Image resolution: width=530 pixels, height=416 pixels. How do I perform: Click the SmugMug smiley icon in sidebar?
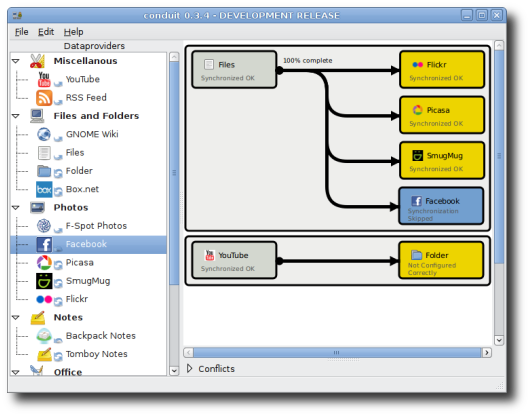[x=44, y=281]
